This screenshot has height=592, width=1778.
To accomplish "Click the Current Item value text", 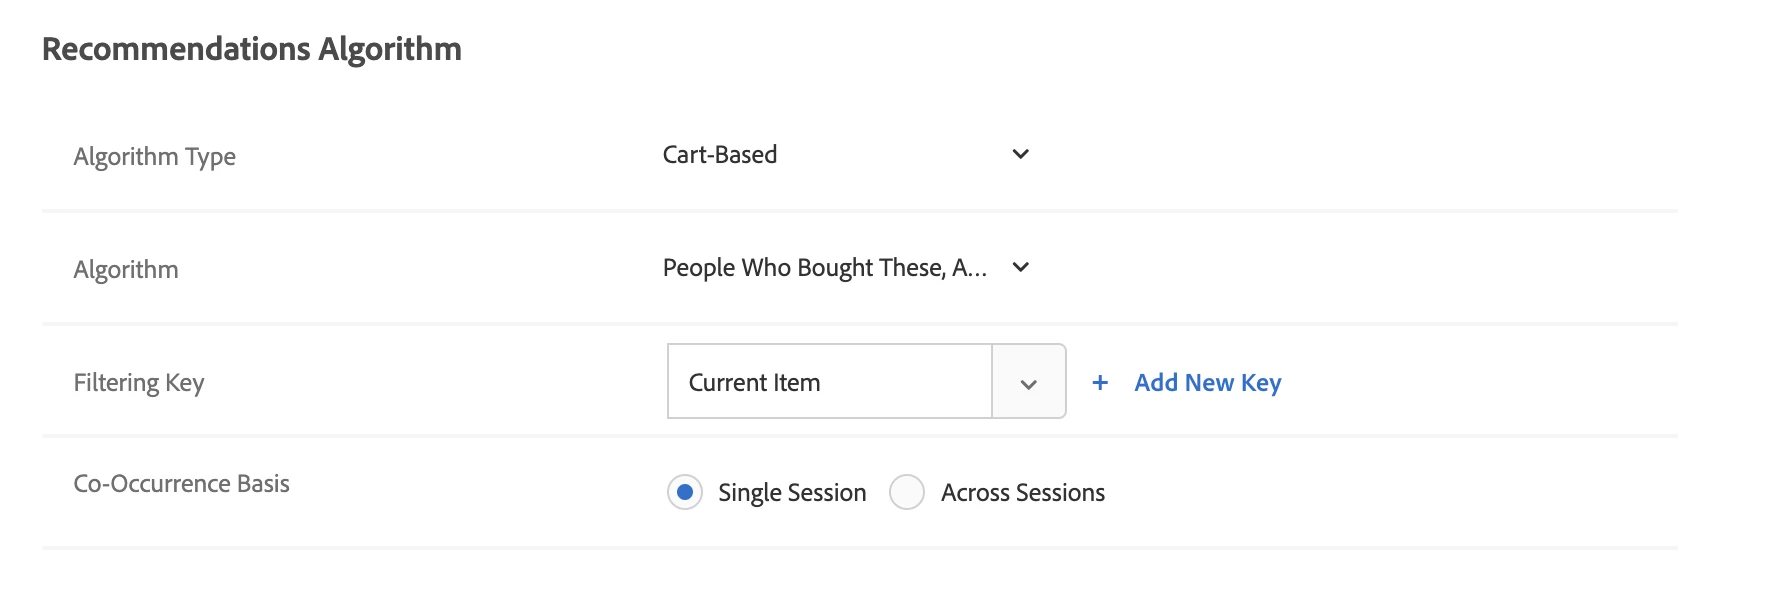I will 754,383.
